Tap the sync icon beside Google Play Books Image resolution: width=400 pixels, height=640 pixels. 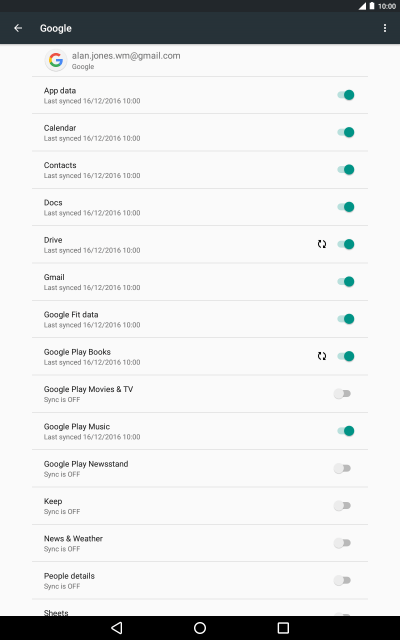(x=322, y=356)
